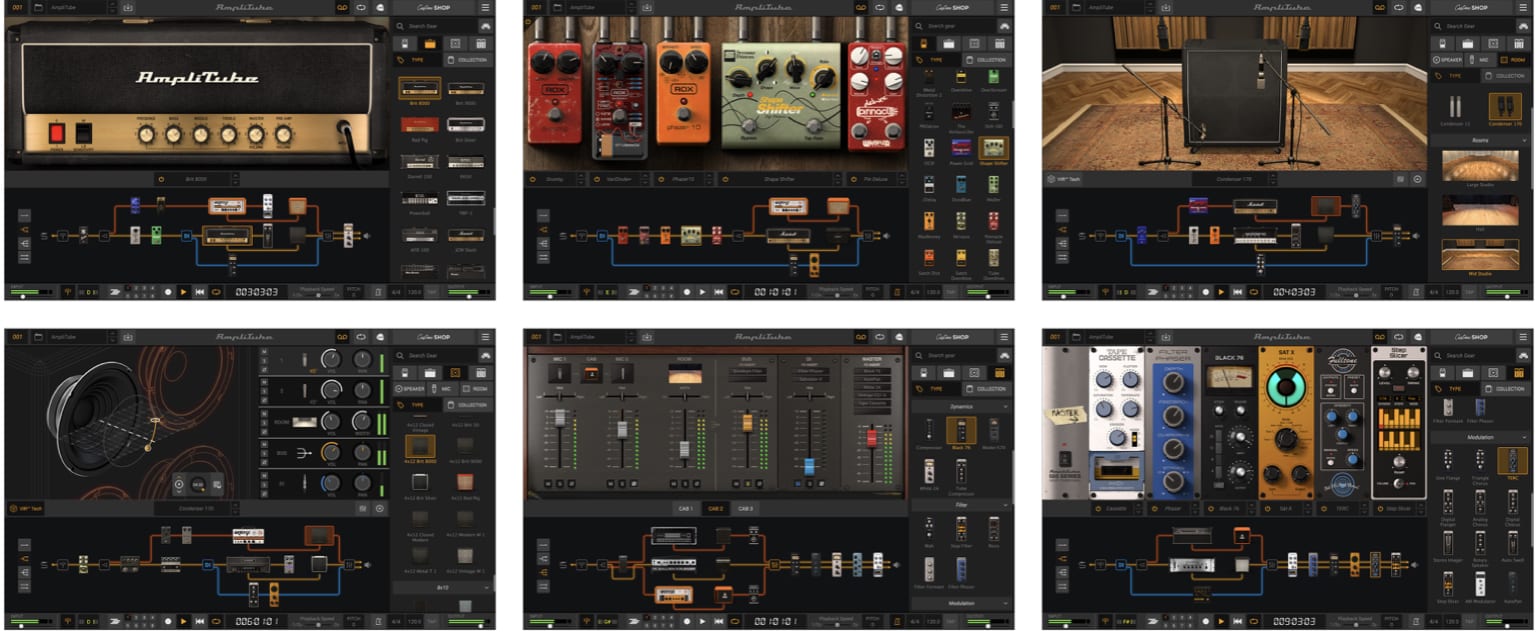Click the metronome icon in studio room screenshot
The image size is (1540, 633).
point(1415,292)
